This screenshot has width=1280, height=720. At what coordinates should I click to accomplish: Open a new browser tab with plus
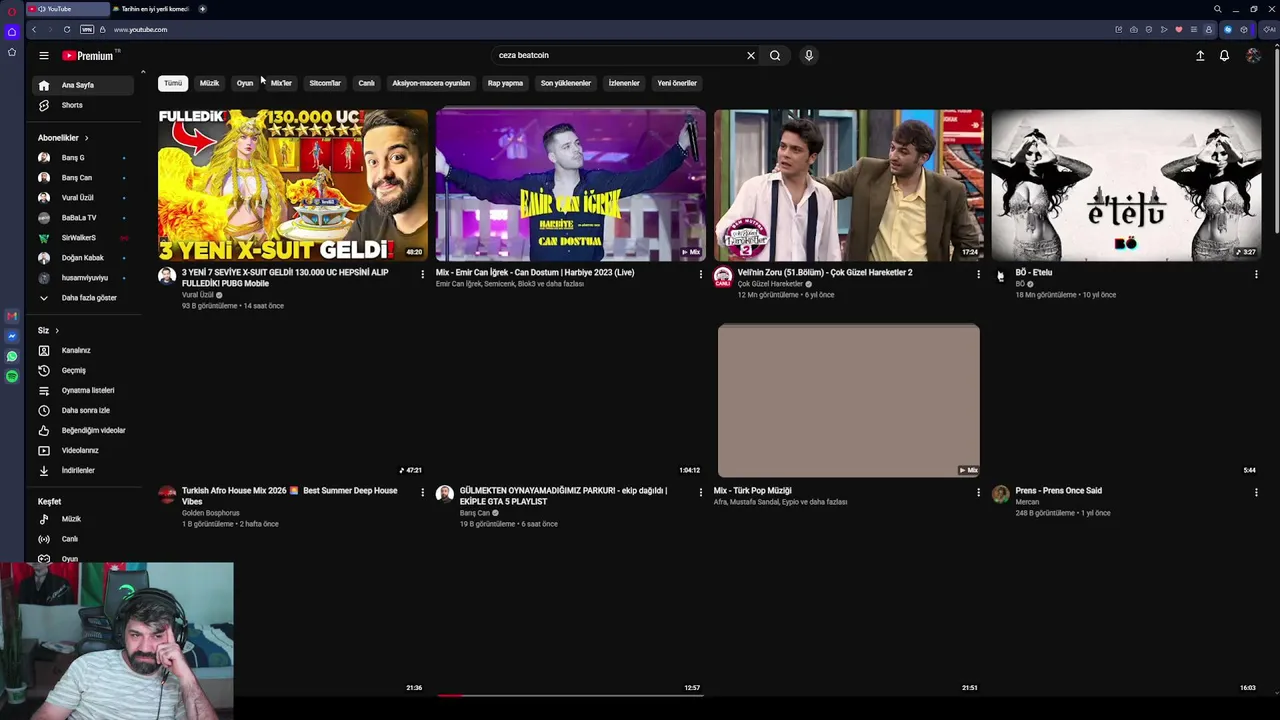click(x=202, y=9)
